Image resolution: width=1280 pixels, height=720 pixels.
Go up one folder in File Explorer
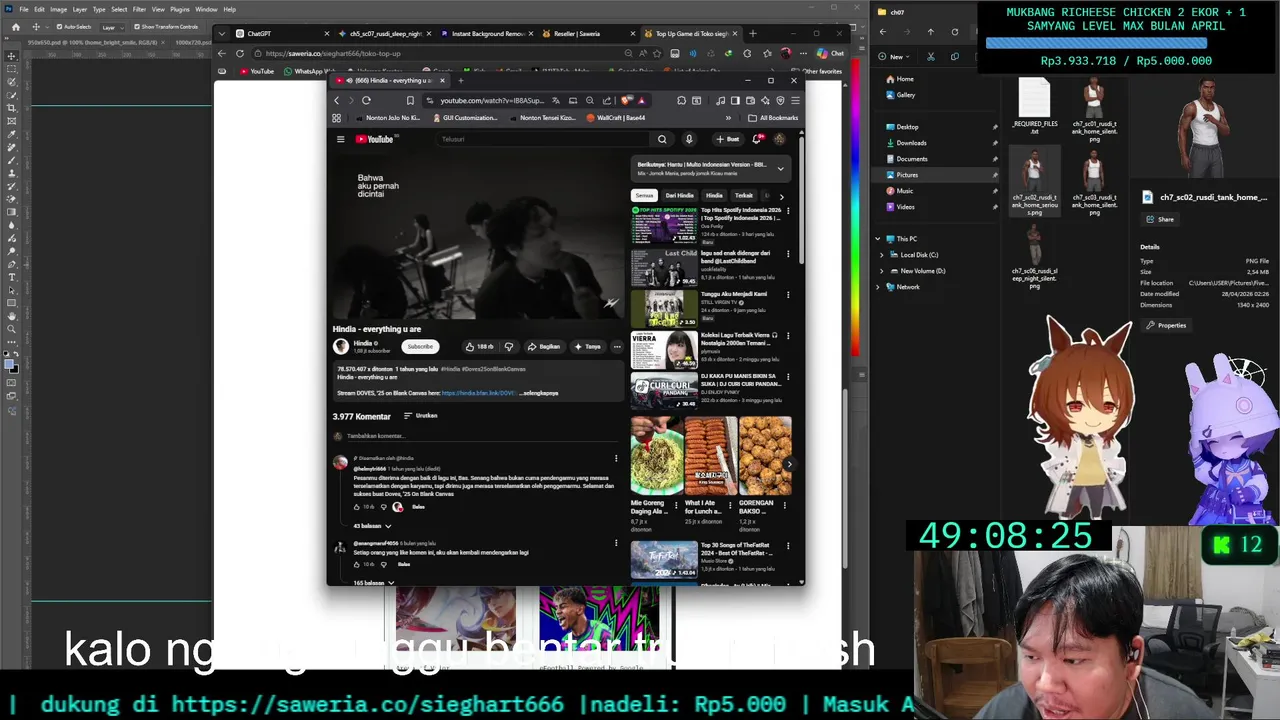tap(930, 32)
